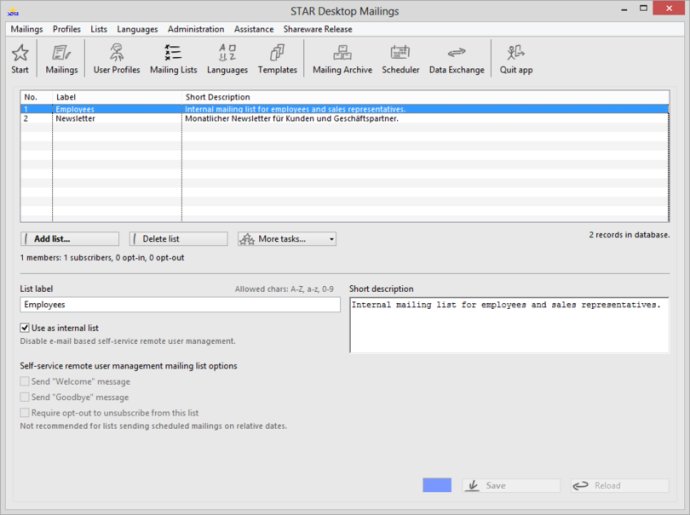Image resolution: width=690 pixels, height=515 pixels.
Task: Click the No. column header
Action: pos(37,97)
